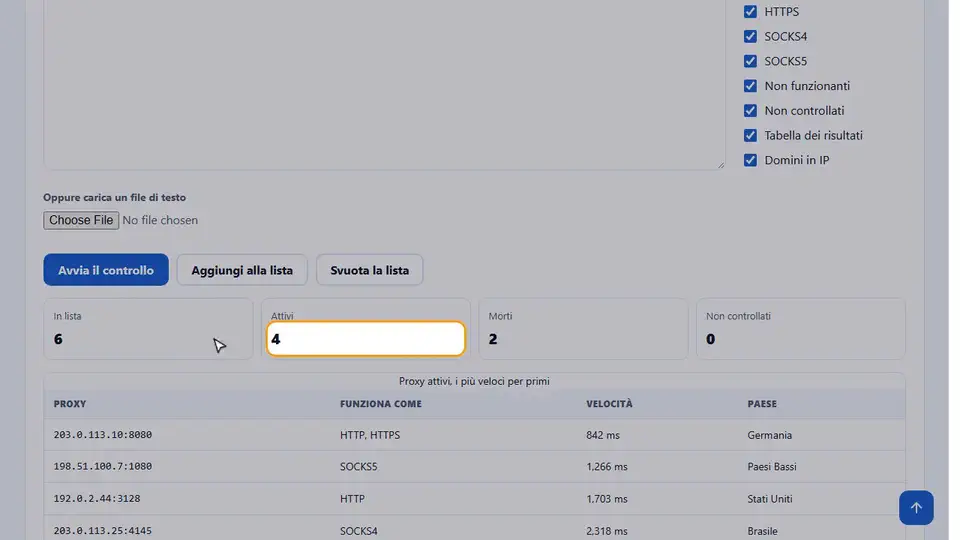The height and width of the screenshot is (540, 960).
Task: Uncheck the HTTPS checkbox
Action: (750, 12)
